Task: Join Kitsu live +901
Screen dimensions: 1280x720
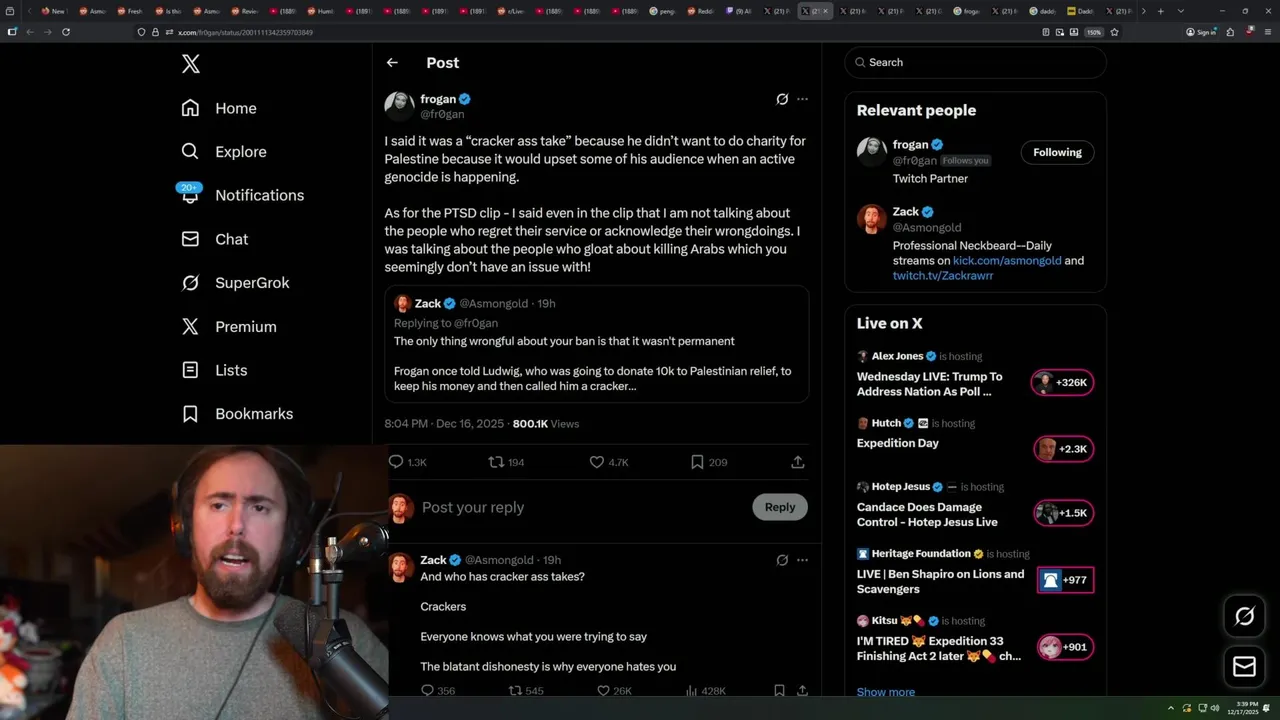Action: pyautogui.click(x=1065, y=647)
